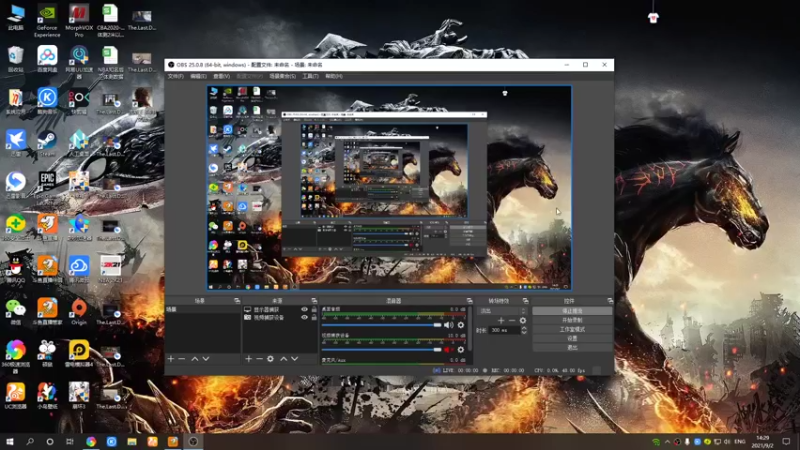Undock the controls panel via its popout icon

(610, 301)
